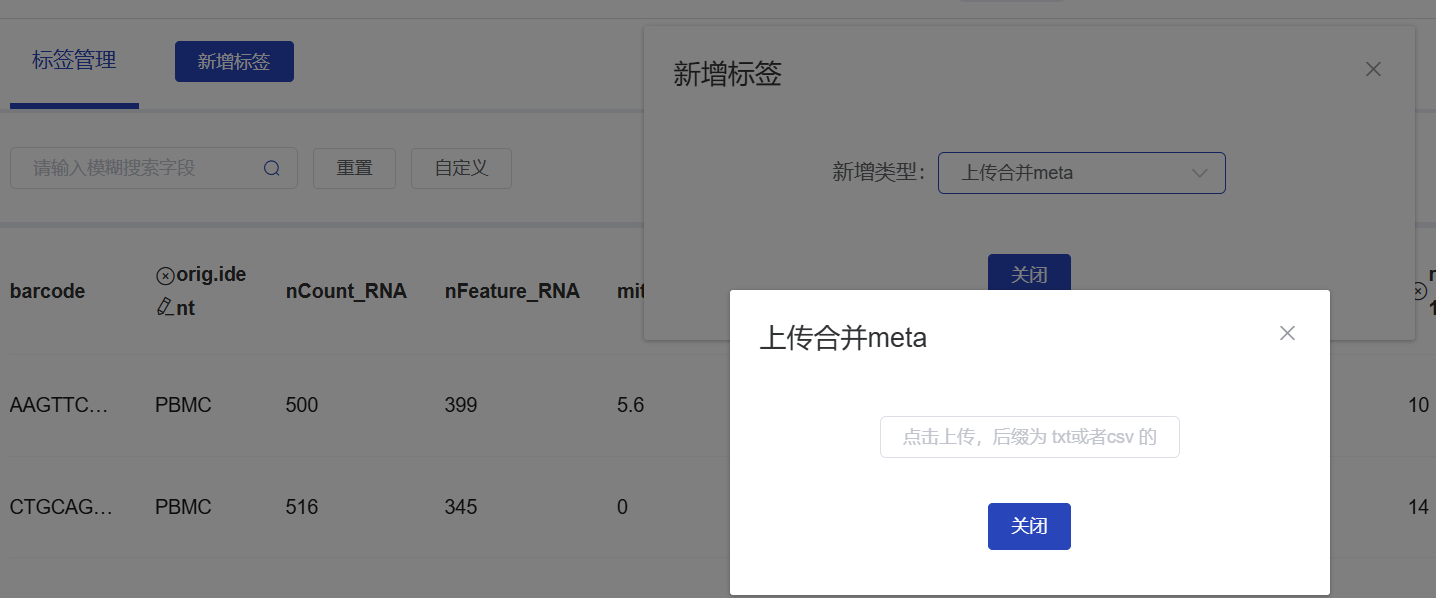Viewport: 1436px width, 598px height.
Task: Open the 上传合并meta type dropdown
Action: tap(1080, 173)
